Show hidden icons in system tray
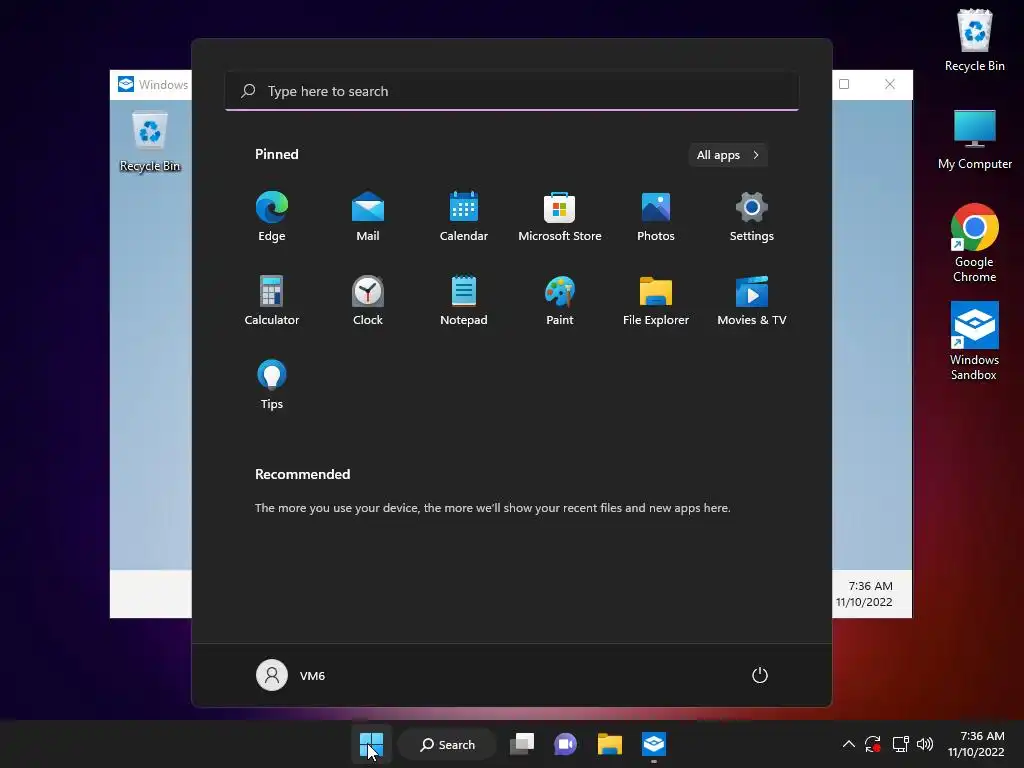1024x768 pixels. coord(848,744)
